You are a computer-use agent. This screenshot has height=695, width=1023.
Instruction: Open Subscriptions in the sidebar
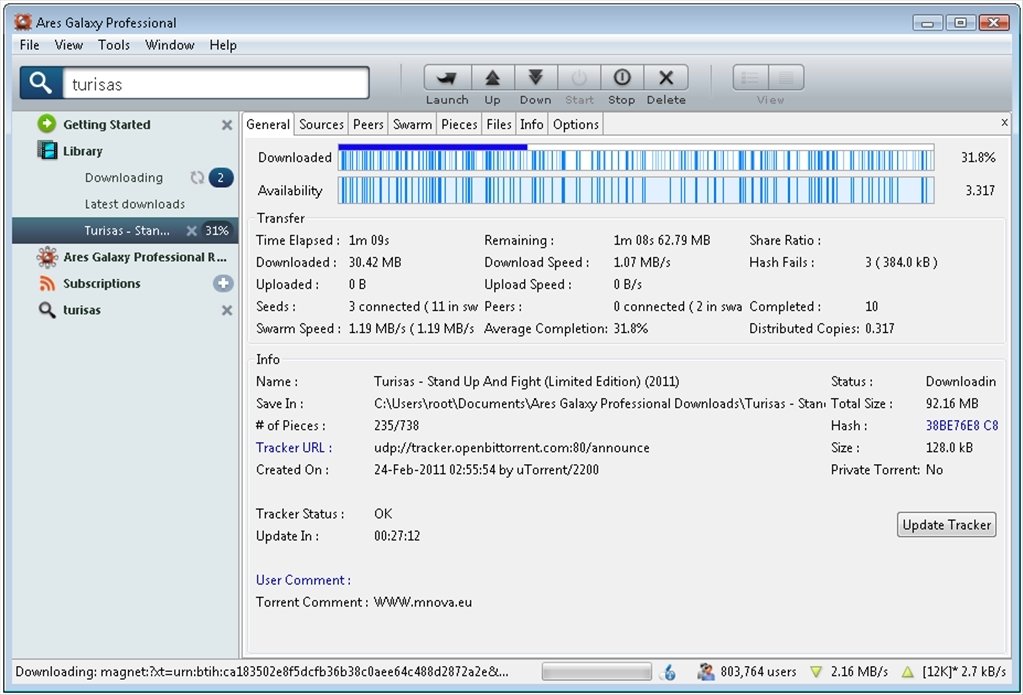pyautogui.click(x=102, y=283)
